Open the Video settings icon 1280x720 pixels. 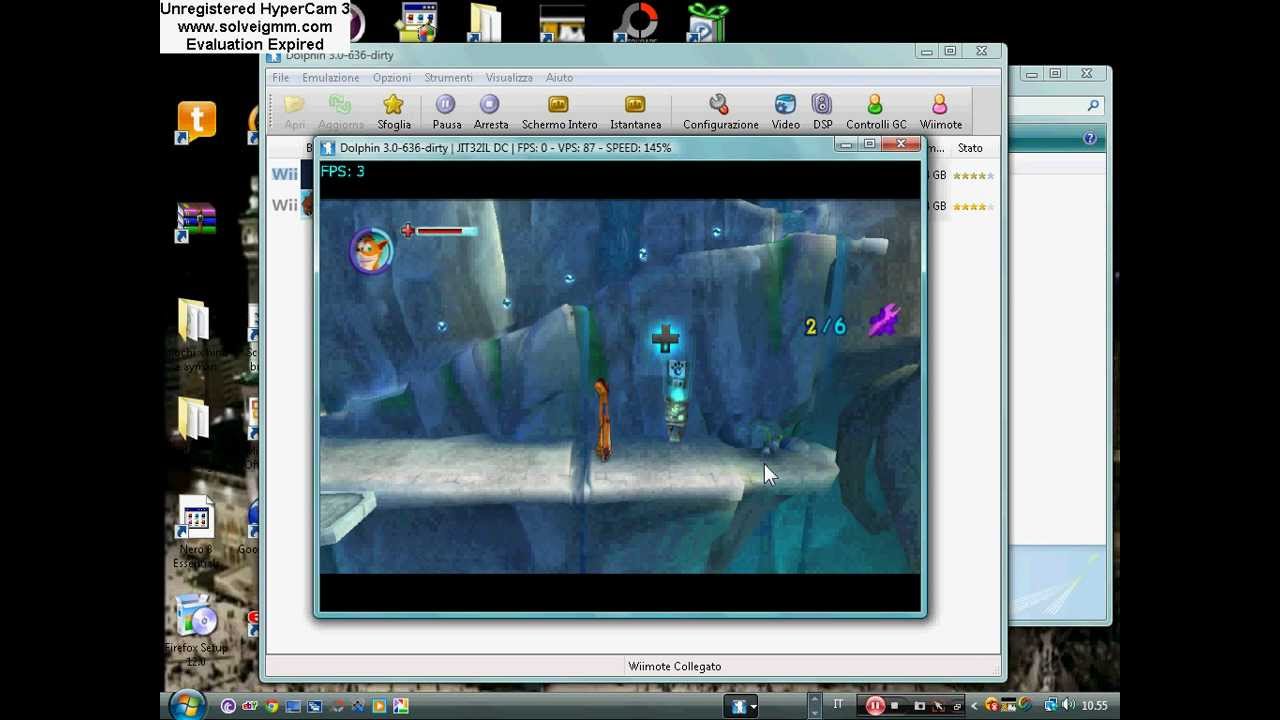click(x=785, y=105)
